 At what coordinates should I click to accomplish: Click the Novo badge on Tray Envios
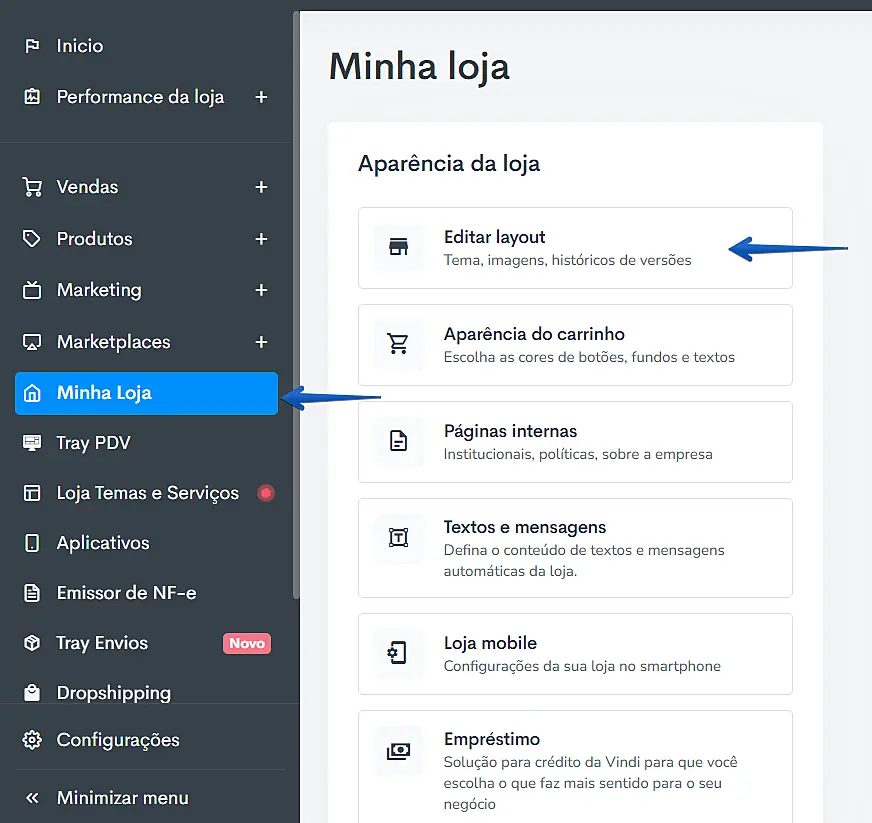click(246, 643)
